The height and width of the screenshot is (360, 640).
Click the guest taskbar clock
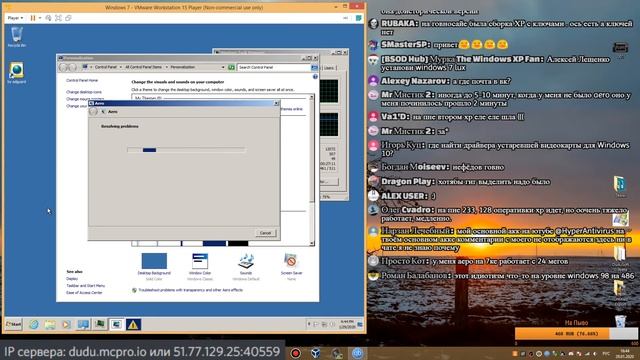(x=347, y=324)
